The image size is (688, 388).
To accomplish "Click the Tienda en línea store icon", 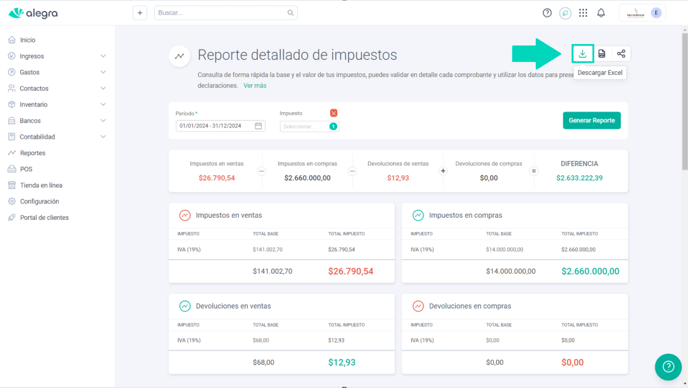I will pos(12,185).
